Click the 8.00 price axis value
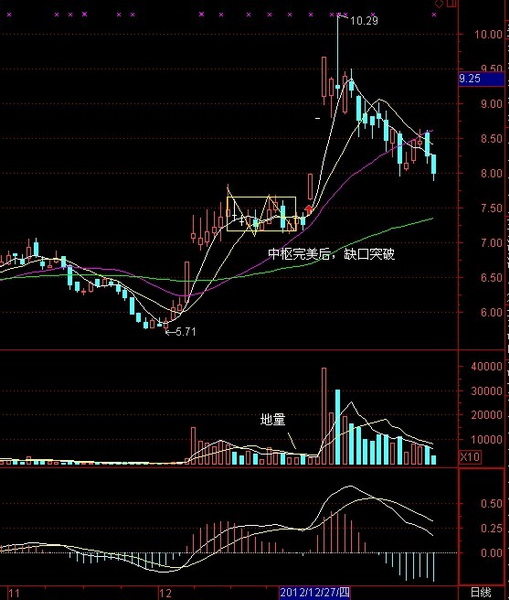Image resolution: width=509 pixels, height=600 pixels. [491, 173]
